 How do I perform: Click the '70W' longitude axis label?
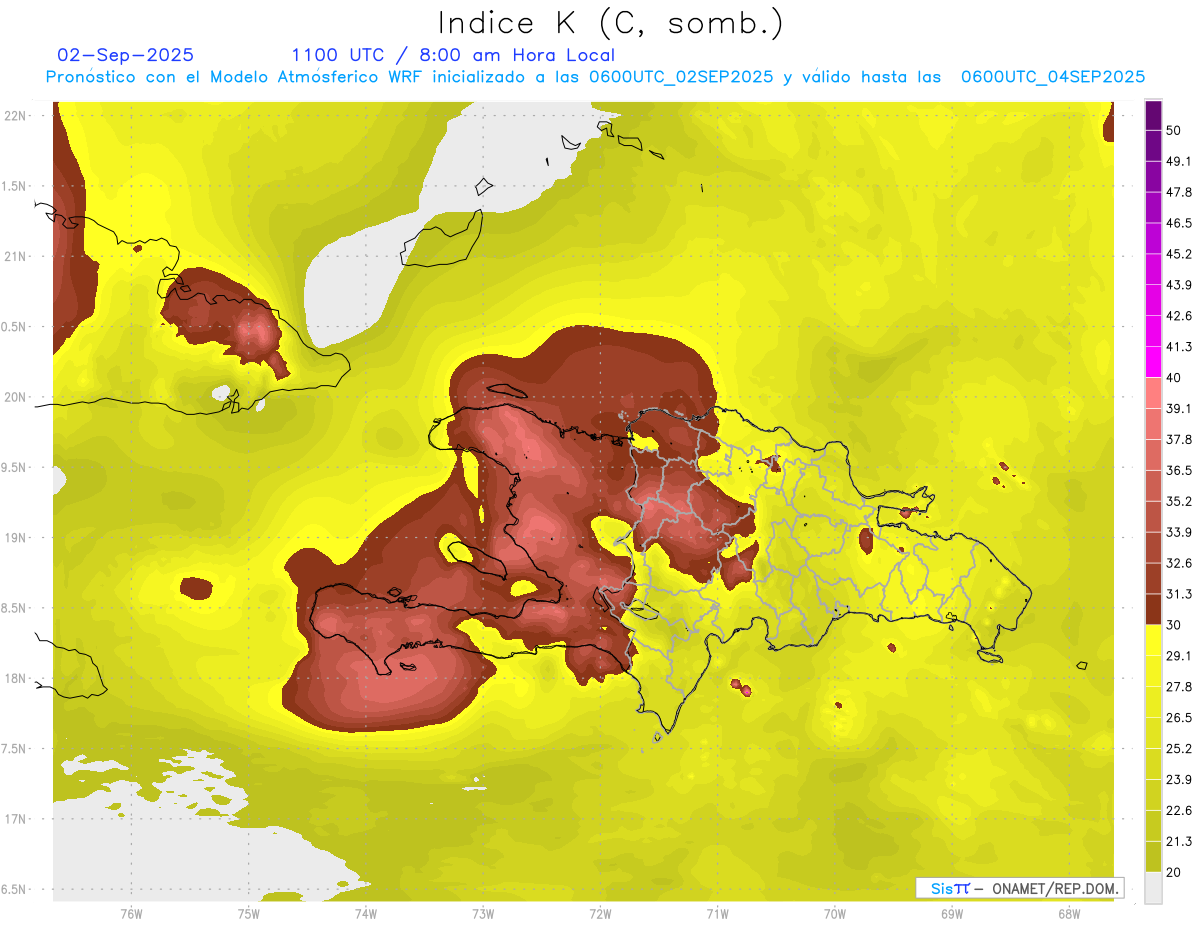point(835,914)
